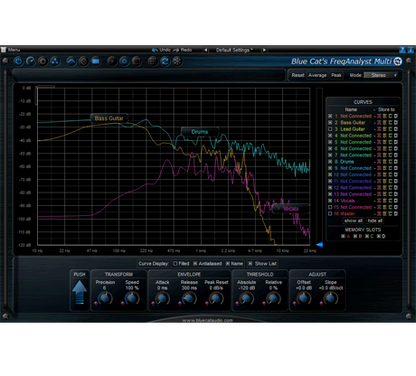The width and height of the screenshot is (416, 376).
Task: Click the Redo arrow icon
Action: coord(176,50)
